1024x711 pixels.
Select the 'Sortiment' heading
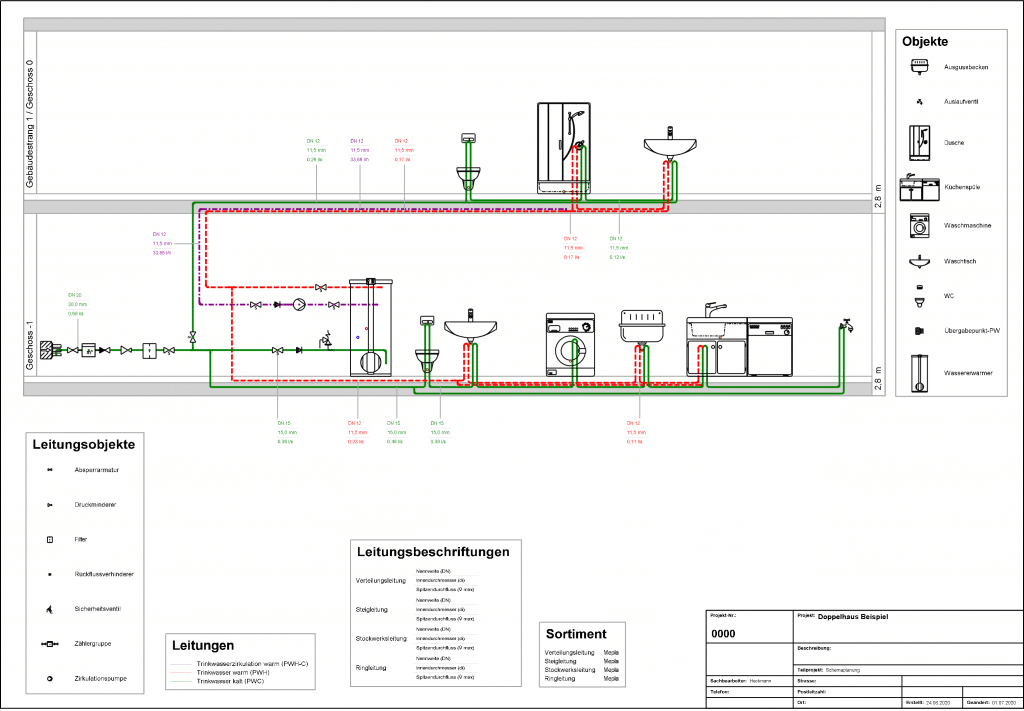576,633
